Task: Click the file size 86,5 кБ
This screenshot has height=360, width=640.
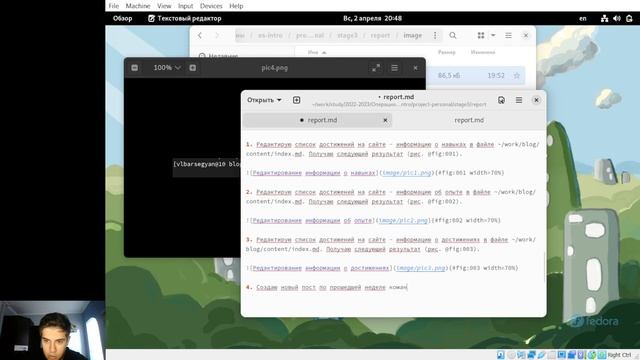Action: [448, 76]
